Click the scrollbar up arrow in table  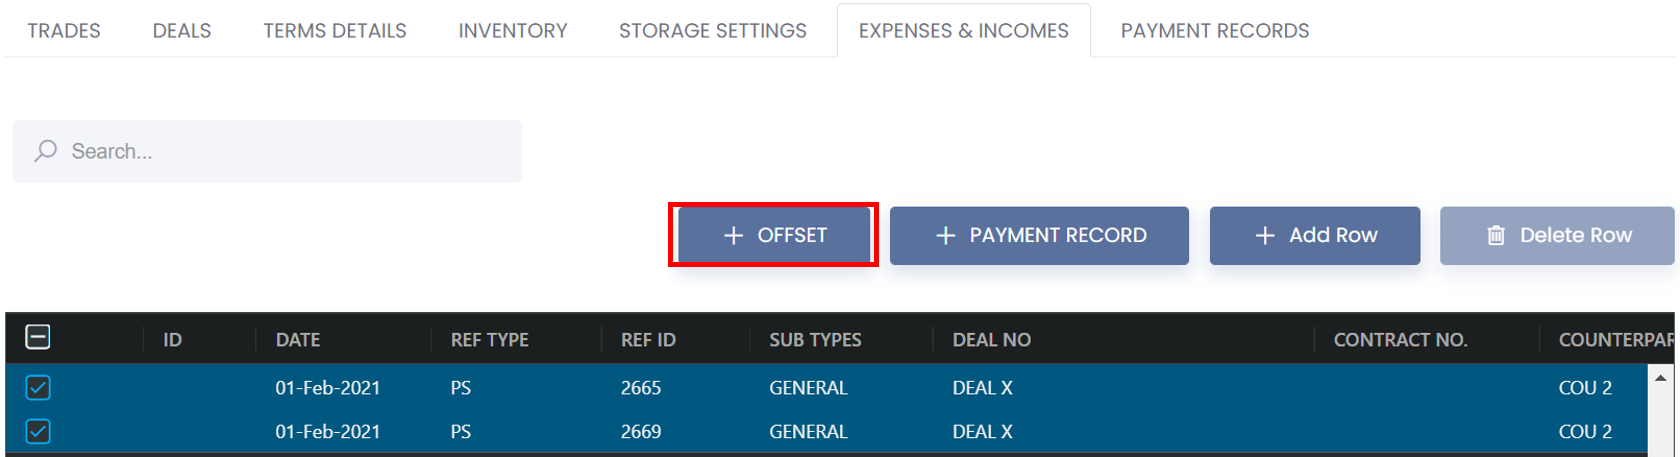point(1660,378)
